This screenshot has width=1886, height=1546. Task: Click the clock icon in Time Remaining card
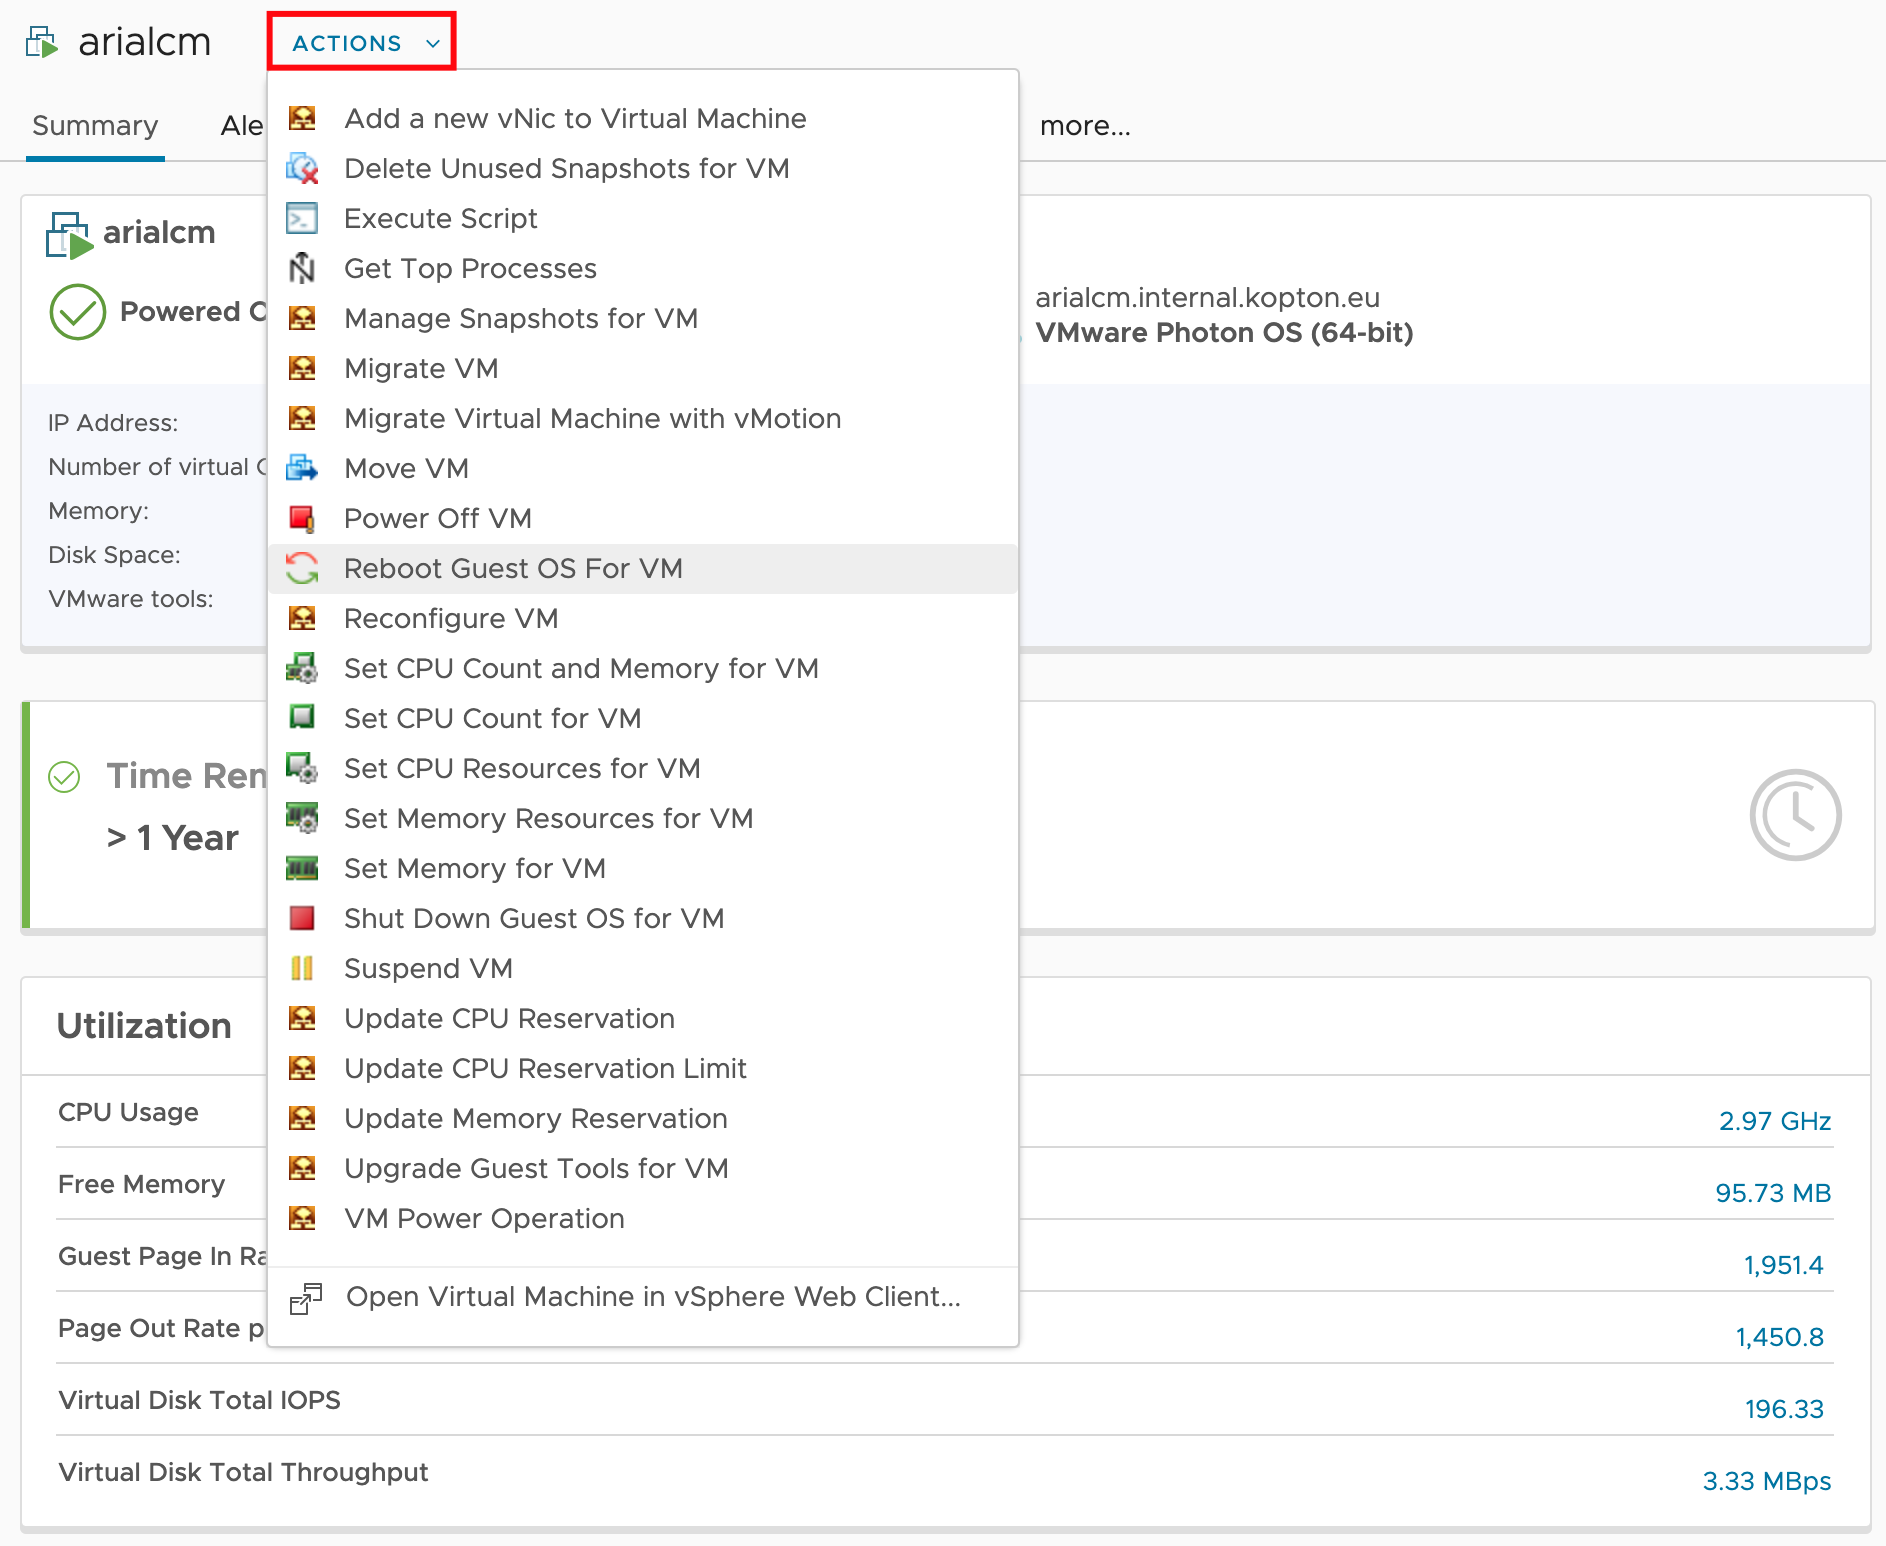1796,815
